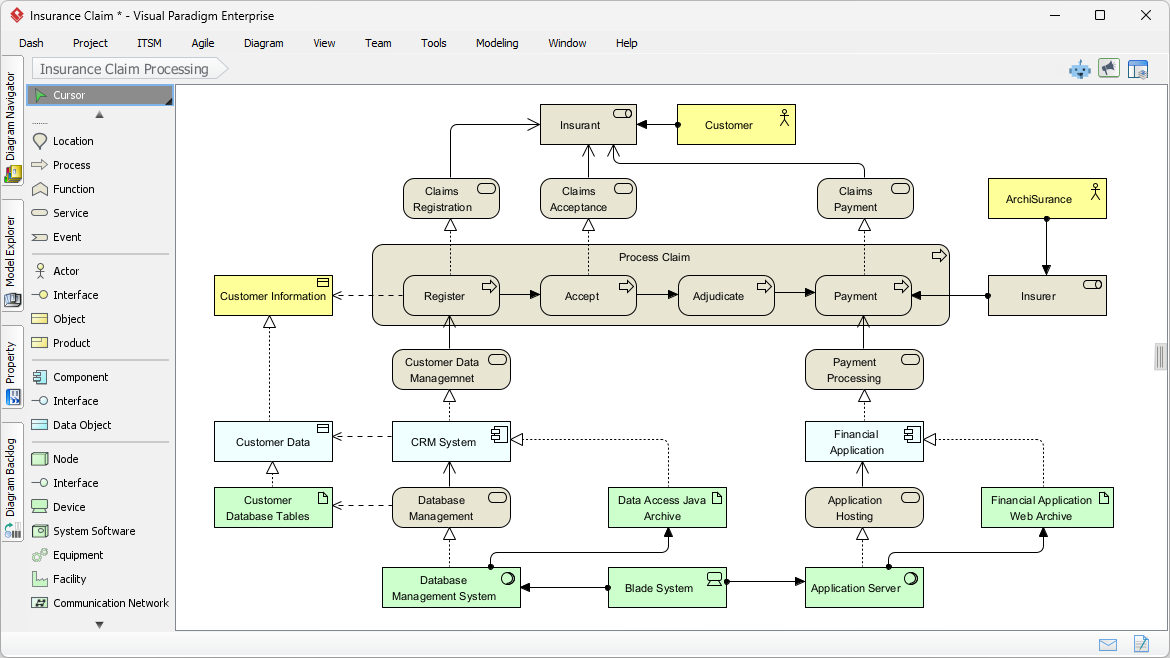
Task: Open the Insurance Claim Processing breadcrumb chevron
Action: [x=224, y=69]
